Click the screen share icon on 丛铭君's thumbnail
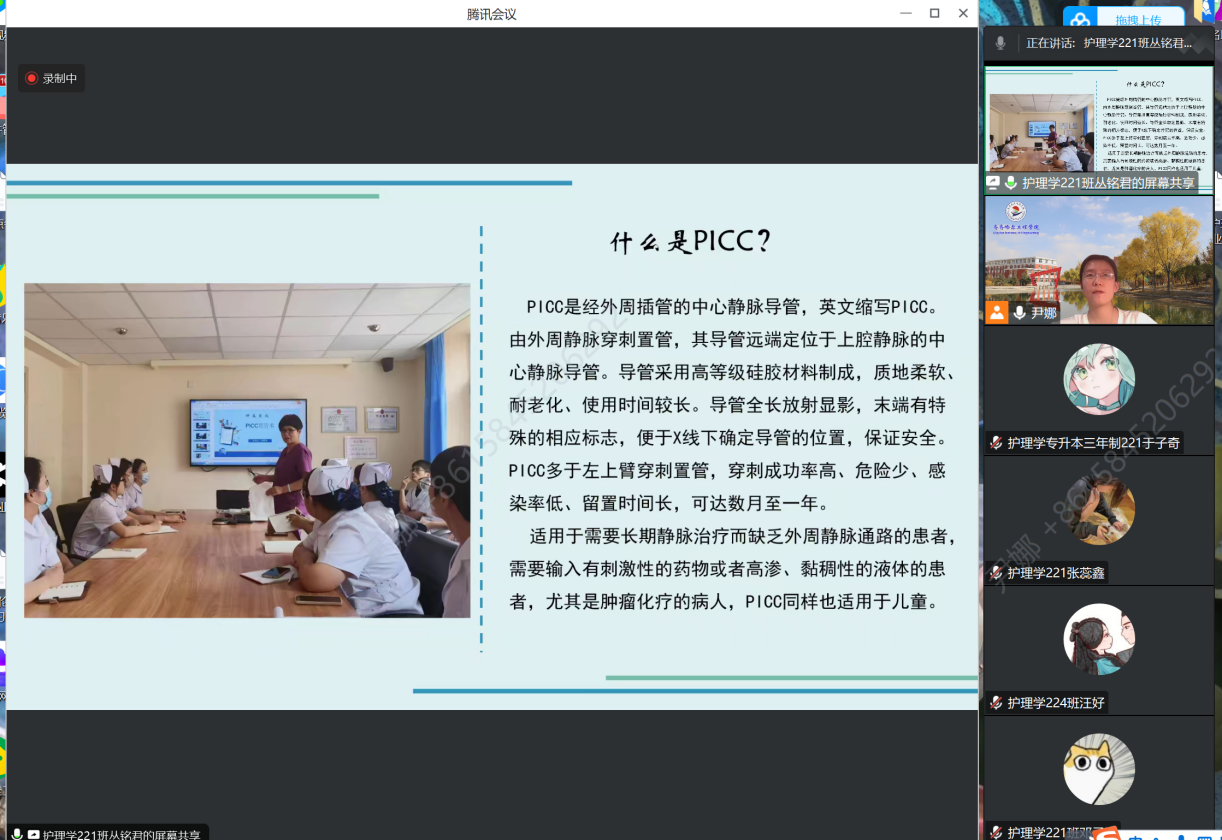The width and height of the screenshot is (1222, 840). [993, 183]
